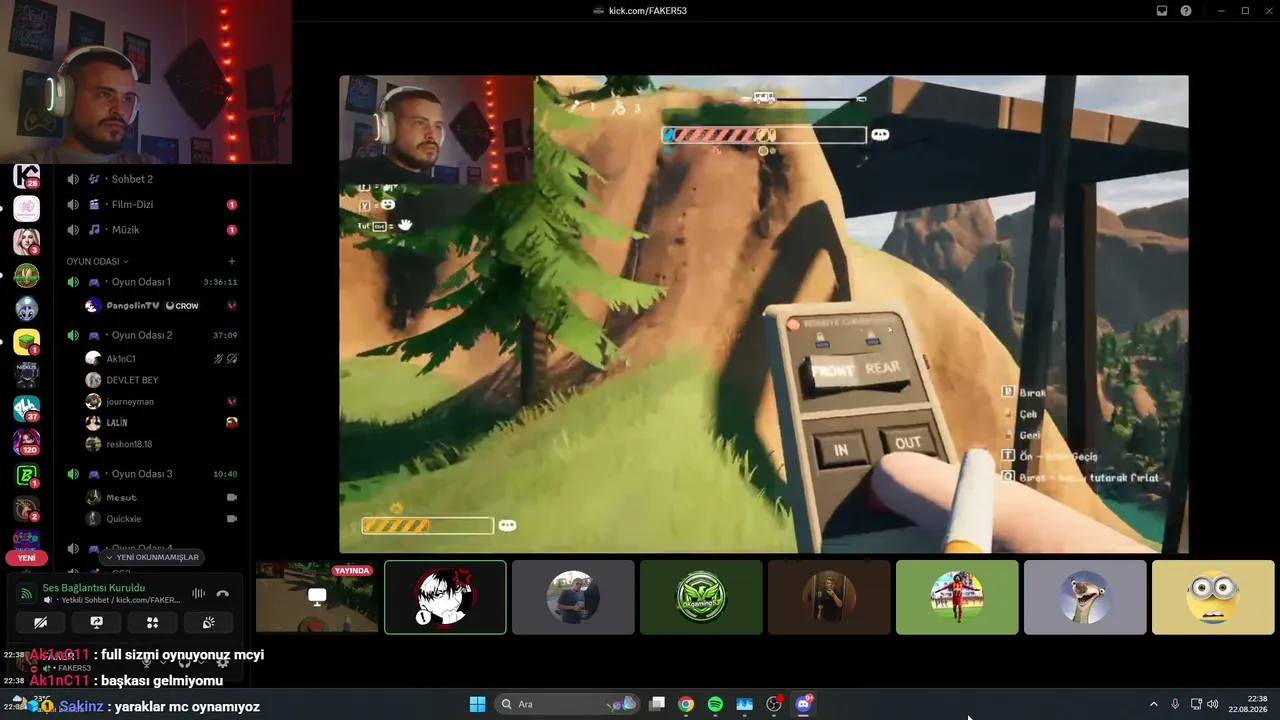Open the Nexus server icon
Image resolution: width=1280 pixels, height=720 pixels.
tap(26, 375)
